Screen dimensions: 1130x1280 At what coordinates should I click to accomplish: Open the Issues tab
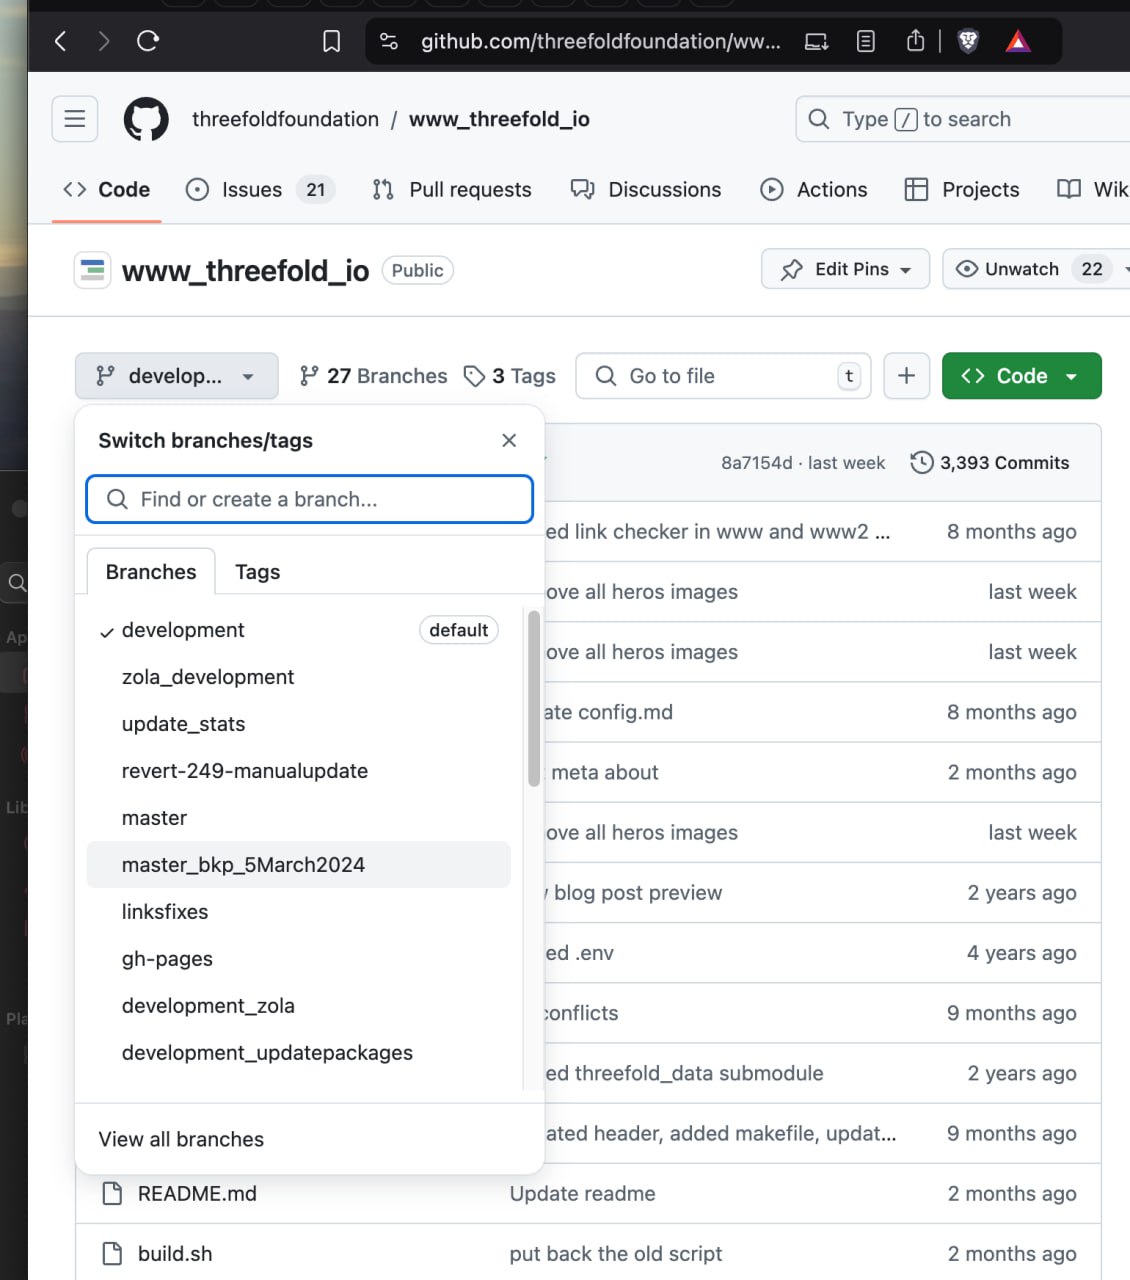[252, 190]
